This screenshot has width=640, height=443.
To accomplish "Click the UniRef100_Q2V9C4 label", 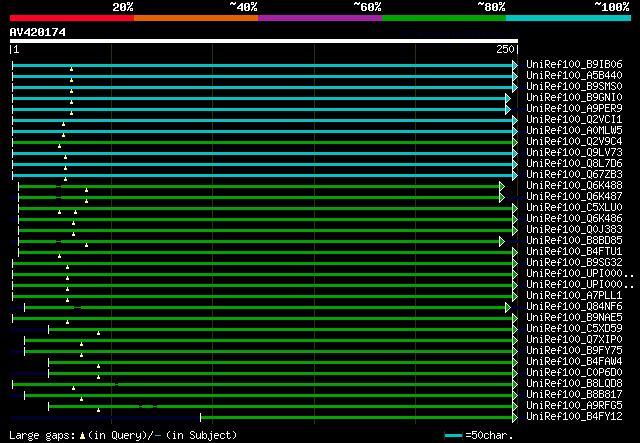I will tap(574, 141).
